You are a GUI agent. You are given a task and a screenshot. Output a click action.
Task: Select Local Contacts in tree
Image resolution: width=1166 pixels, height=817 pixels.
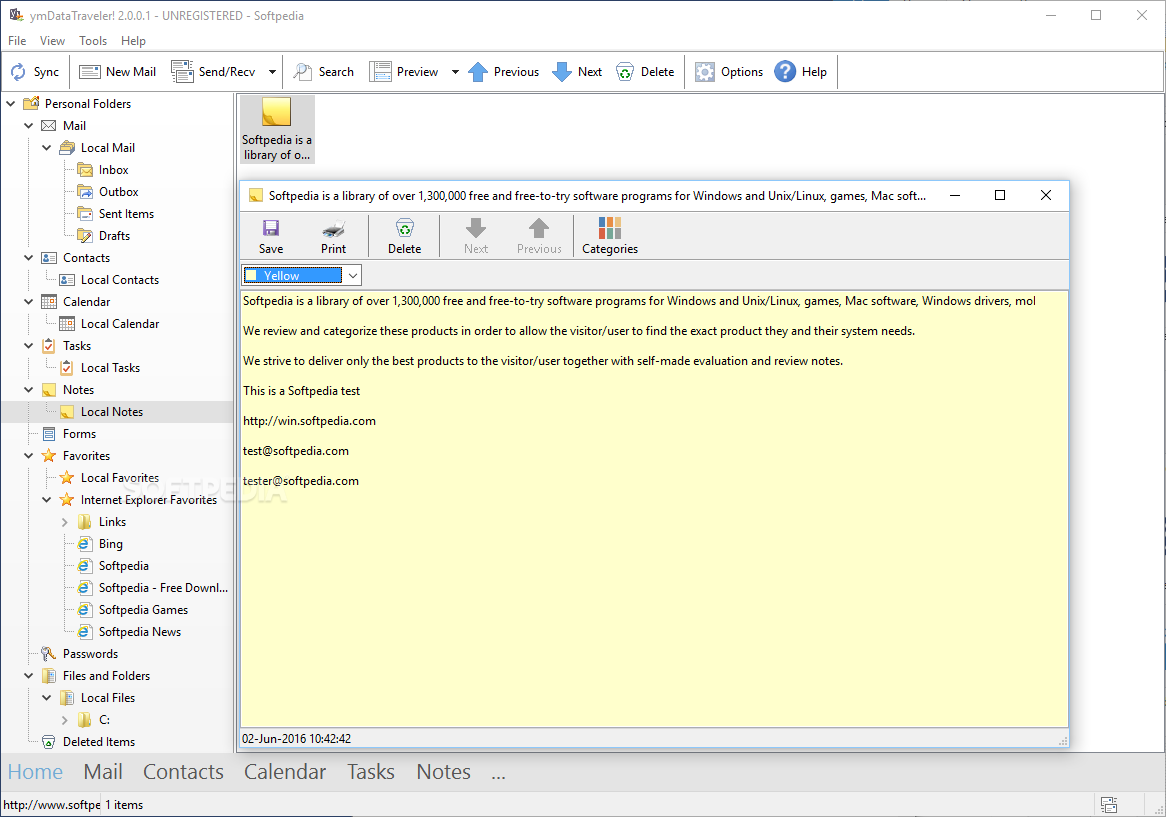pyautogui.click(x=119, y=280)
